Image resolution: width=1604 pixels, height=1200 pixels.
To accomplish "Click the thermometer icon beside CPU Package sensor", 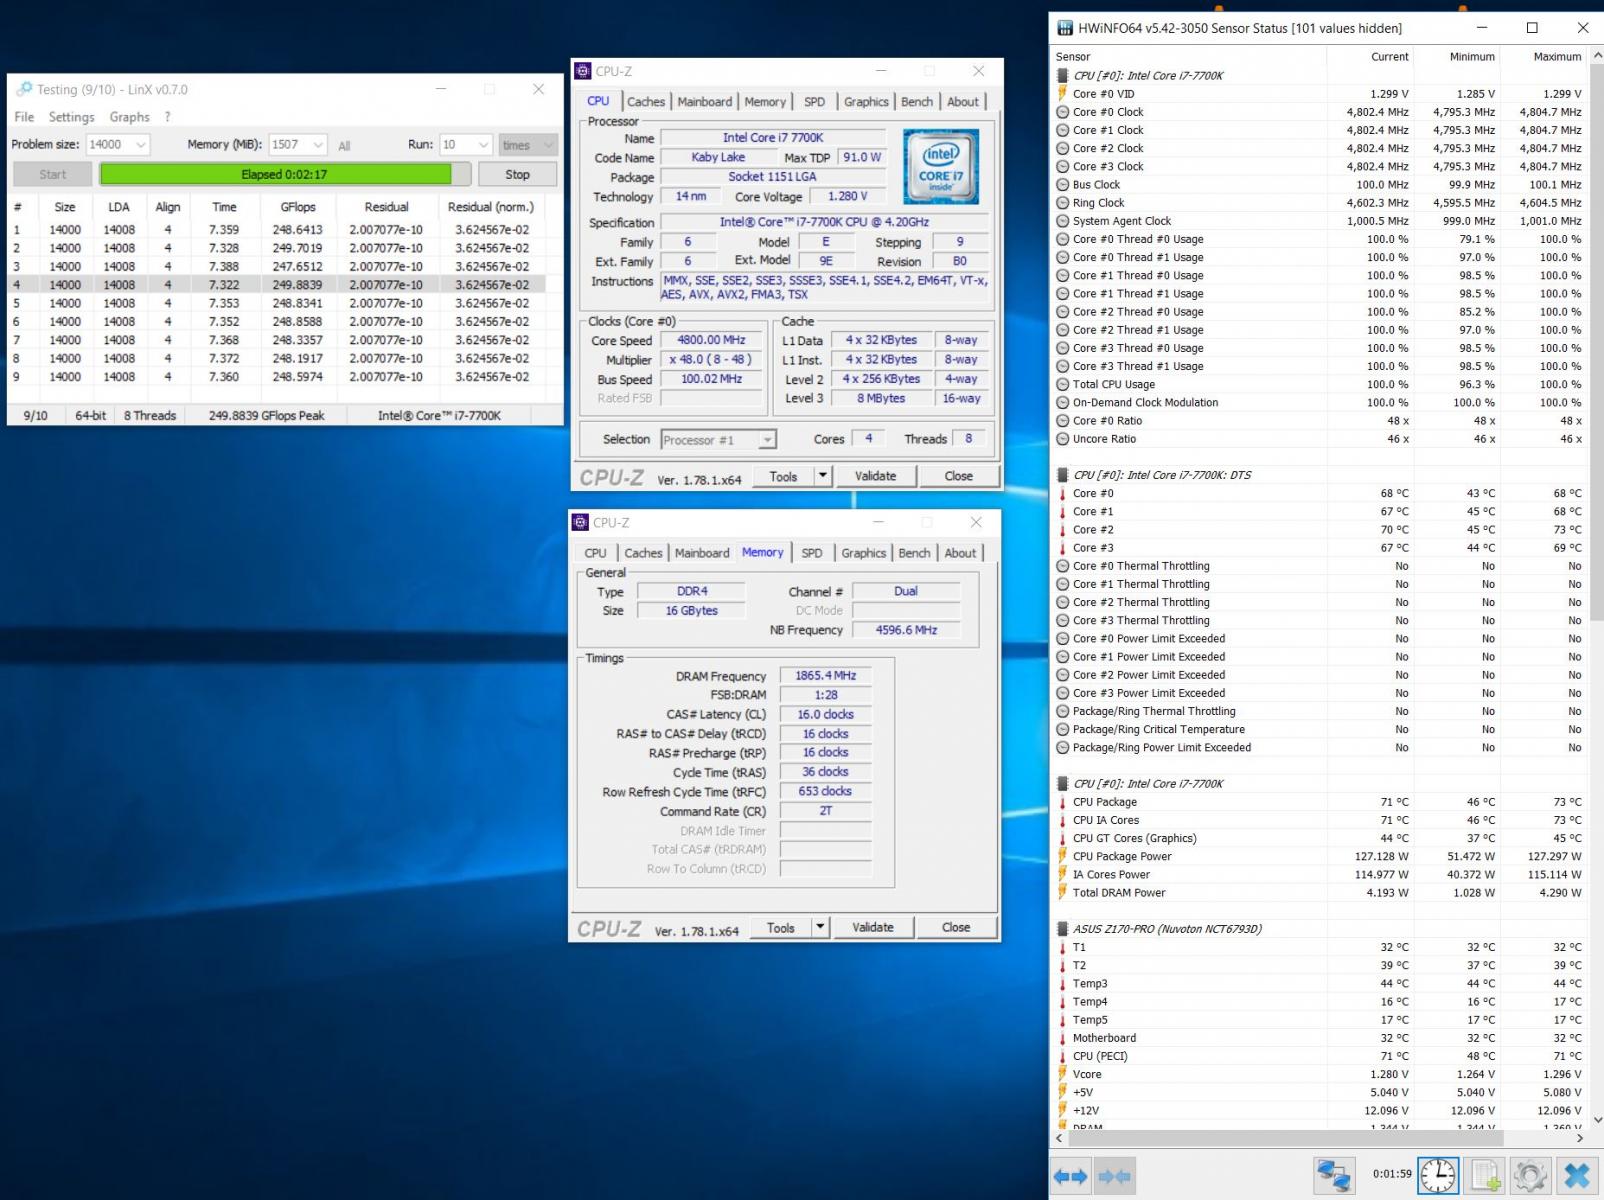I will (x=1062, y=802).
